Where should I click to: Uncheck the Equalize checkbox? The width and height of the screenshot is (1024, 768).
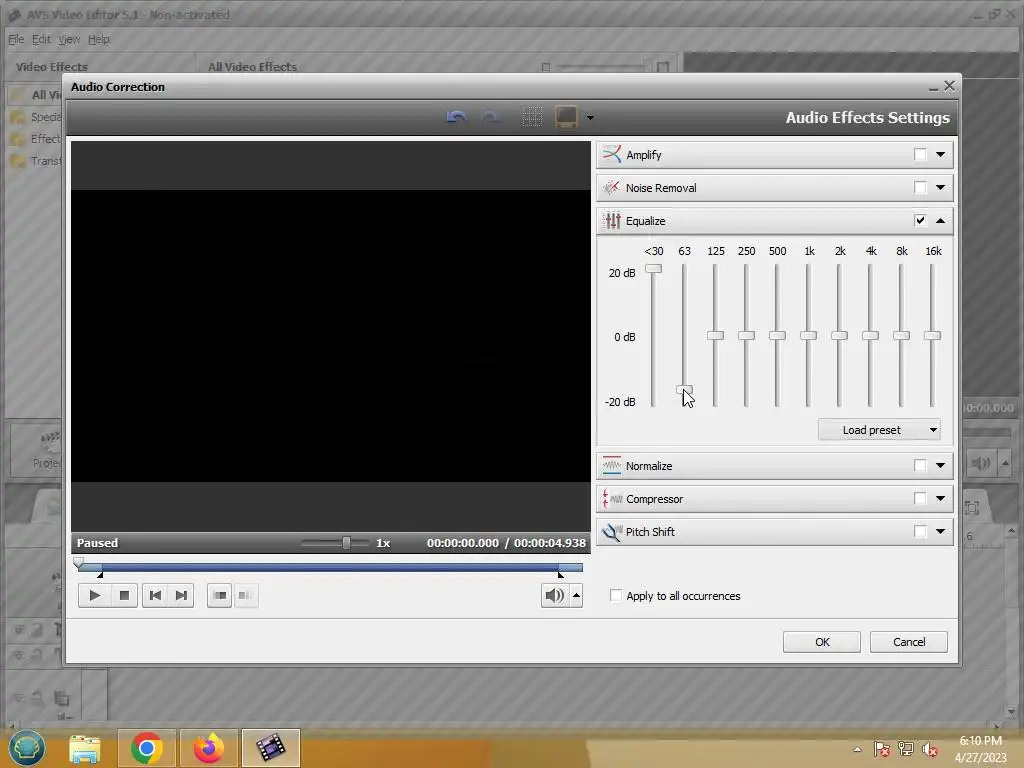click(920, 221)
